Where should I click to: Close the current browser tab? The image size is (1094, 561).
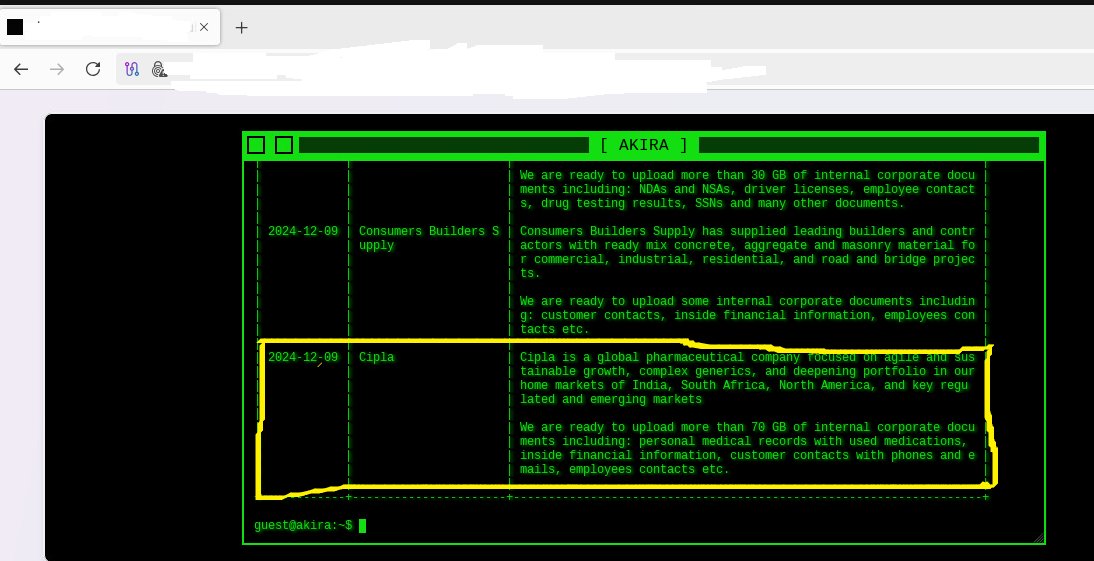(204, 27)
